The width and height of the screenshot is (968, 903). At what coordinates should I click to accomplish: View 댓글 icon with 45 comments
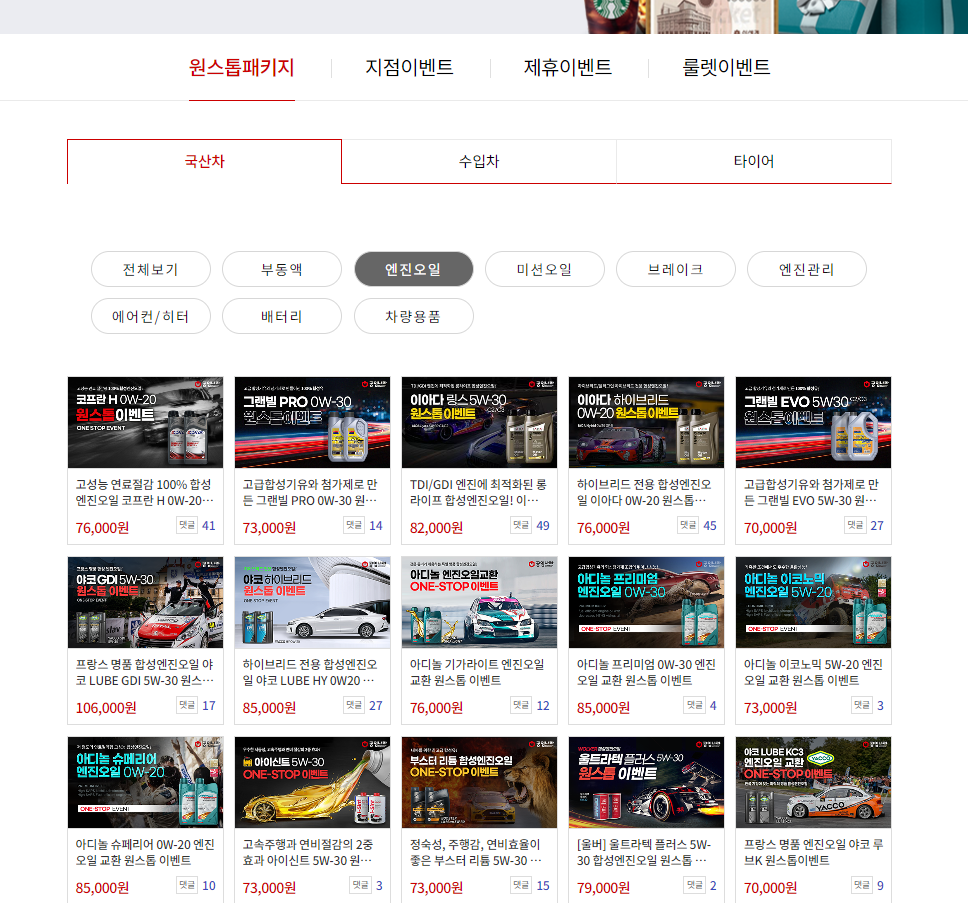click(688, 525)
